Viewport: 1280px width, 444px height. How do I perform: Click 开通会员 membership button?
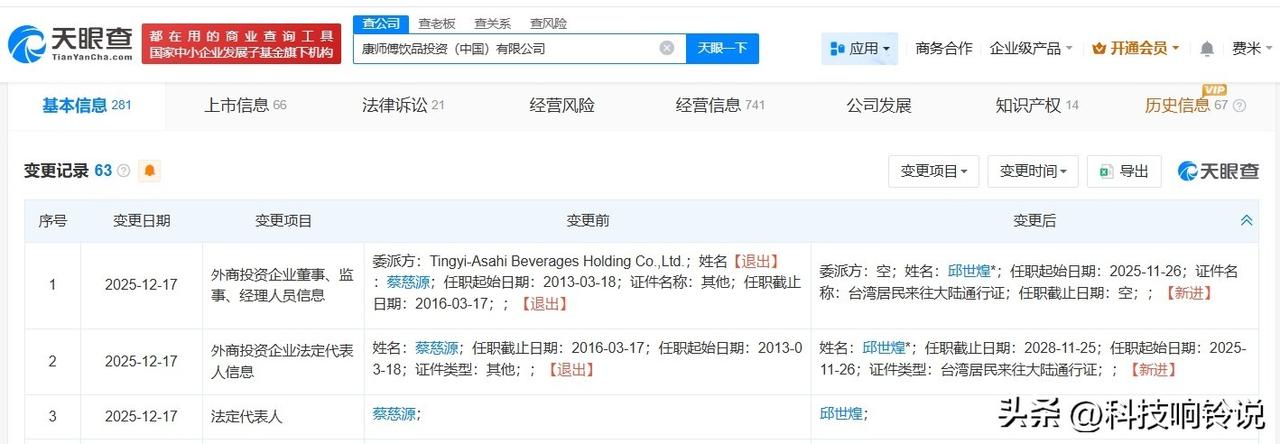coord(1136,48)
